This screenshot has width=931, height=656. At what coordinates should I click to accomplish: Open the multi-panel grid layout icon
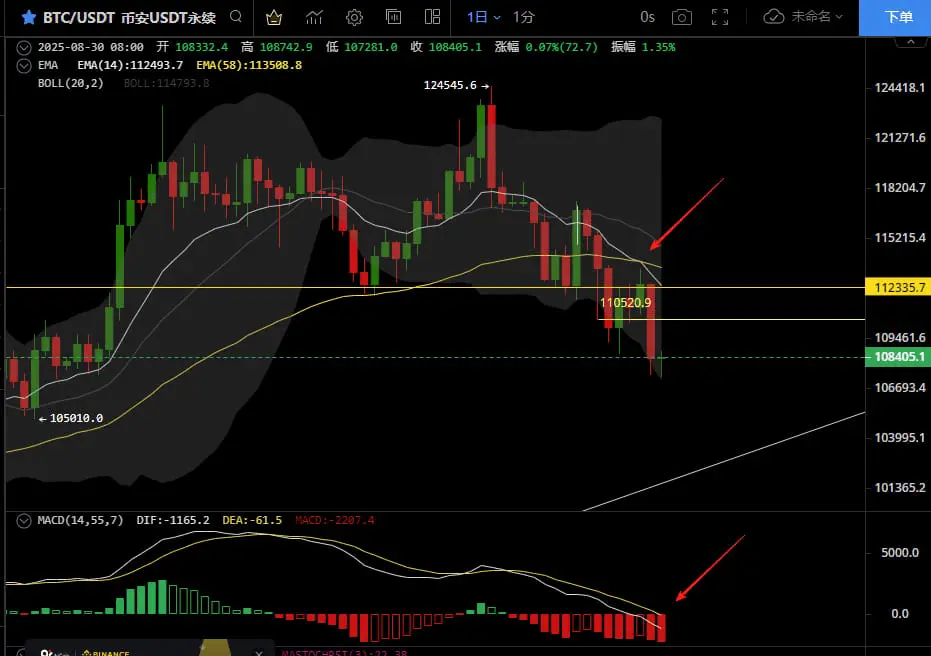[x=433, y=17]
